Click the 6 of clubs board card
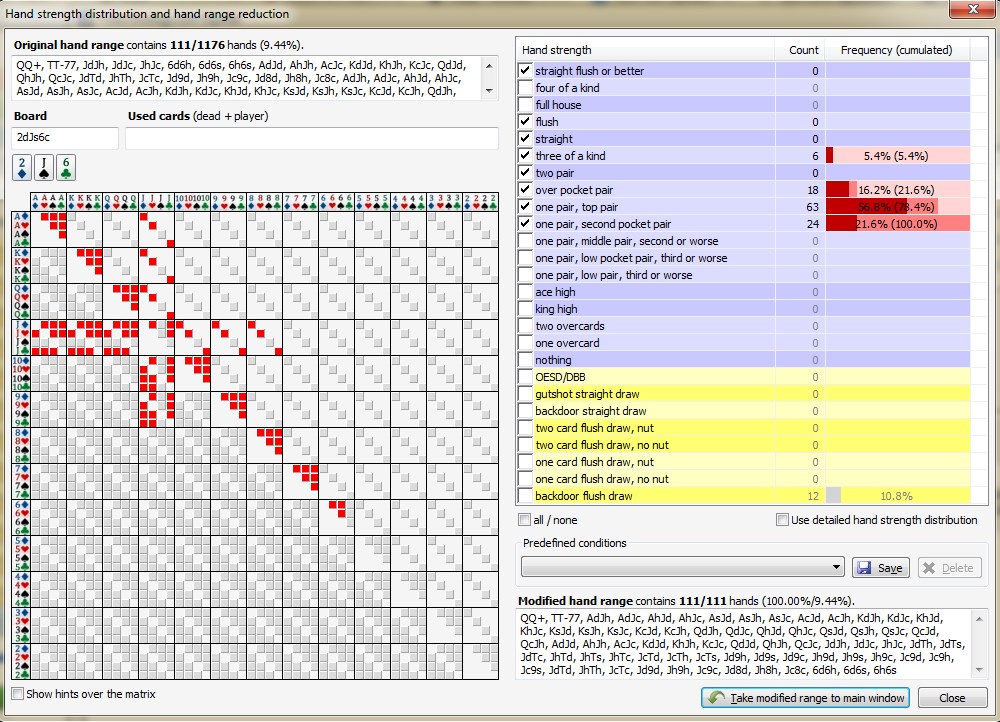The height and width of the screenshot is (722, 1000). pyautogui.click(x=66, y=167)
